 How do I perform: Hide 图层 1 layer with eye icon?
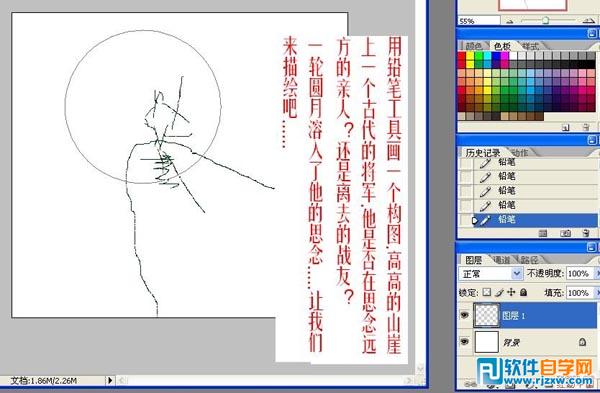coord(465,315)
